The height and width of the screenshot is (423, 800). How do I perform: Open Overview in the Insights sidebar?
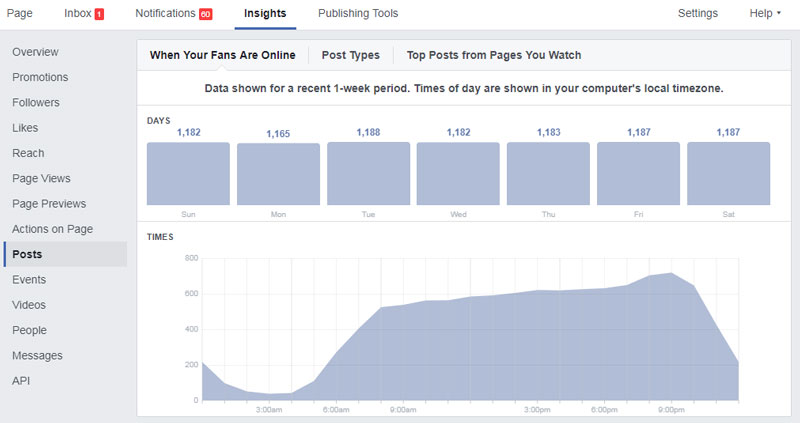(35, 52)
